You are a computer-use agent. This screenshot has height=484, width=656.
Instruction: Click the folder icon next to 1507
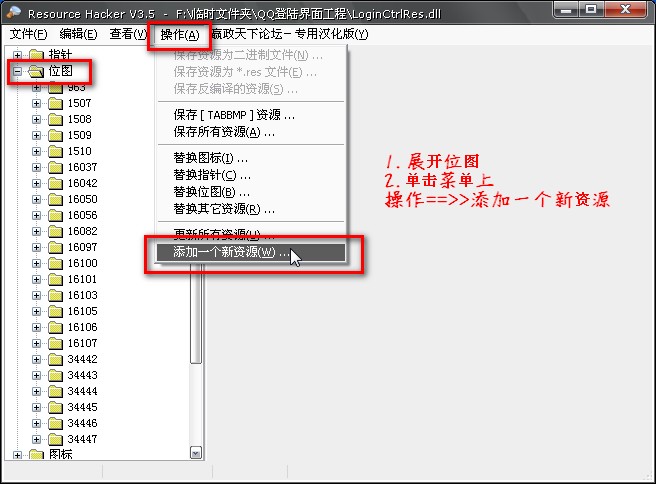pos(55,103)
